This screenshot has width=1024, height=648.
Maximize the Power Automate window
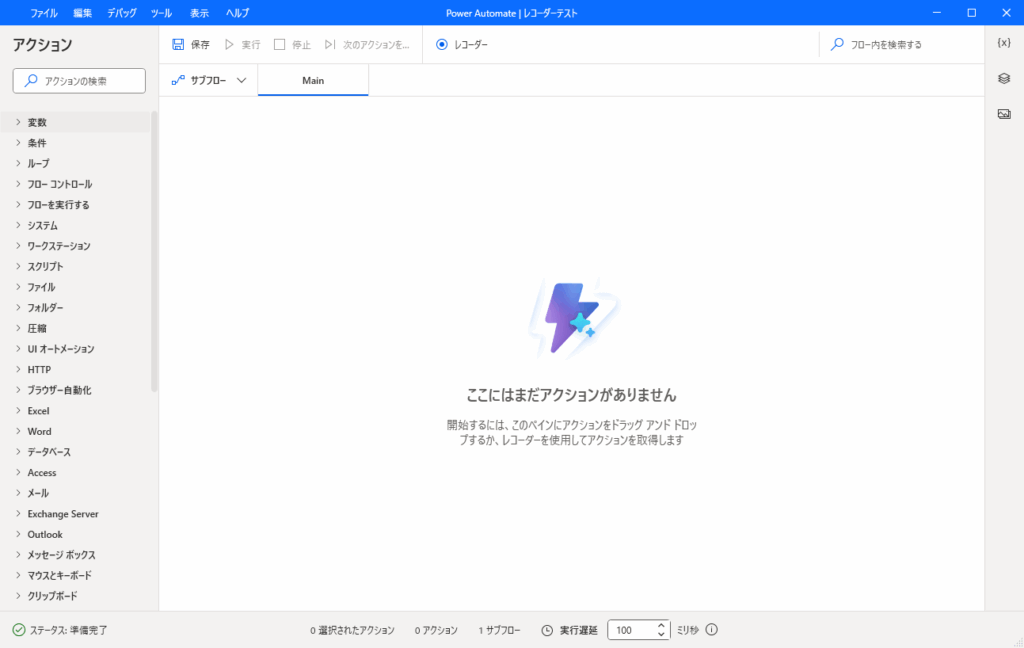coord(972,12)
